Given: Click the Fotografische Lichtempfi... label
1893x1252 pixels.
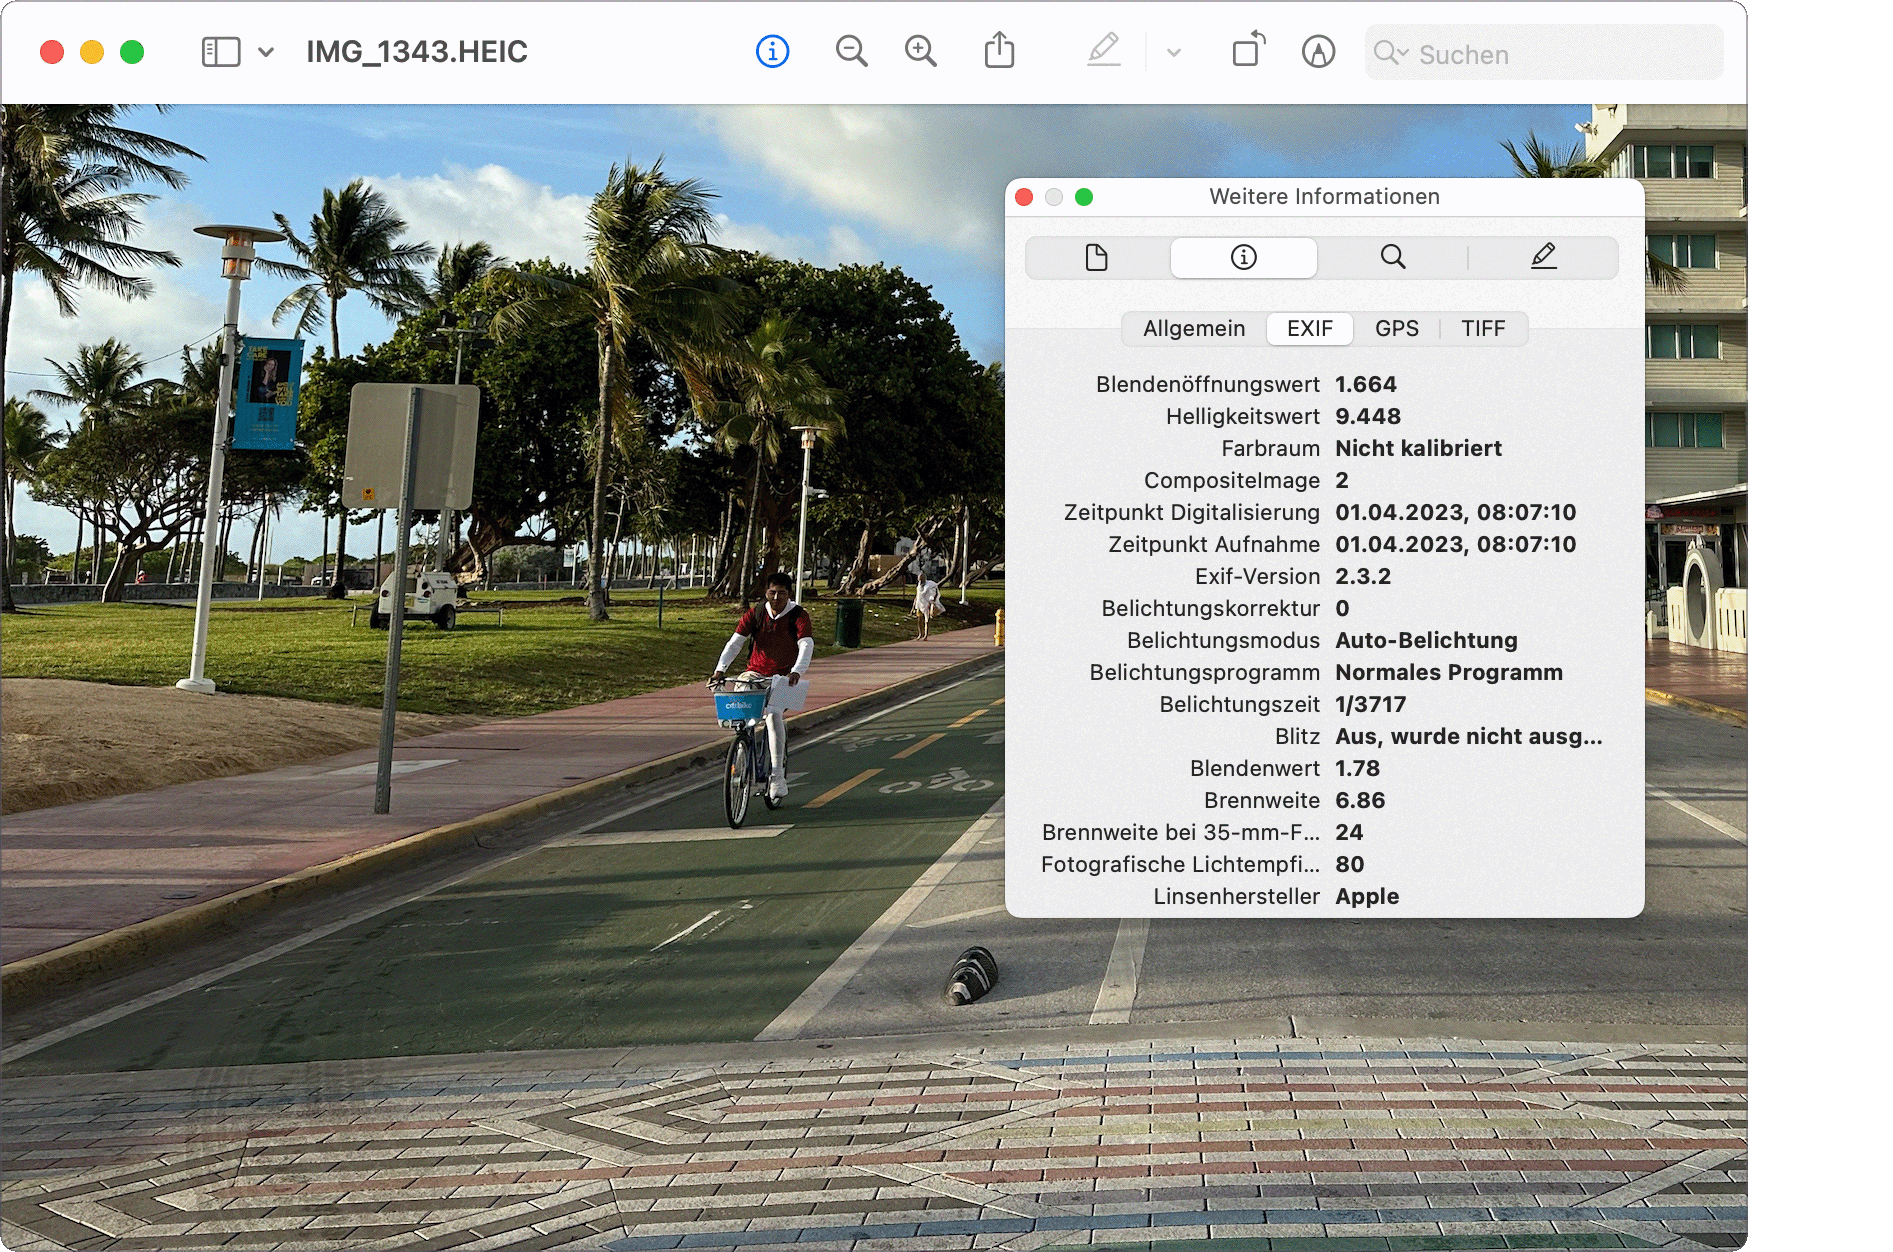Looking at the screenshot, I should click(1180, 865).
